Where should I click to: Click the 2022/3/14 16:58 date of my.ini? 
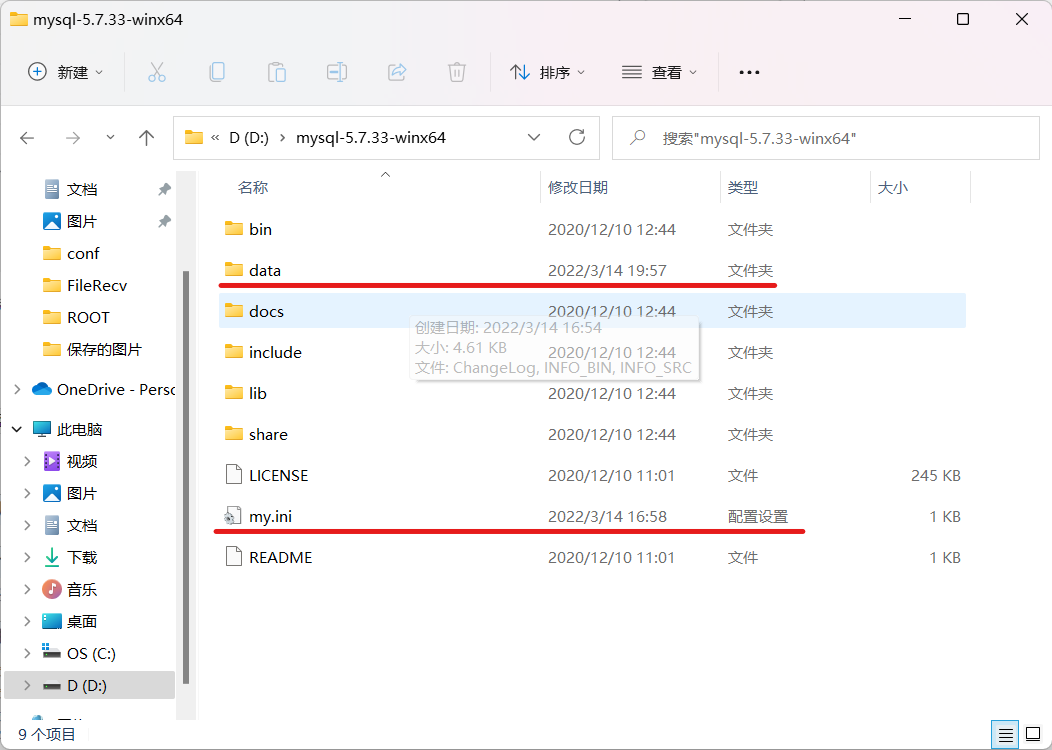point(607,517)
